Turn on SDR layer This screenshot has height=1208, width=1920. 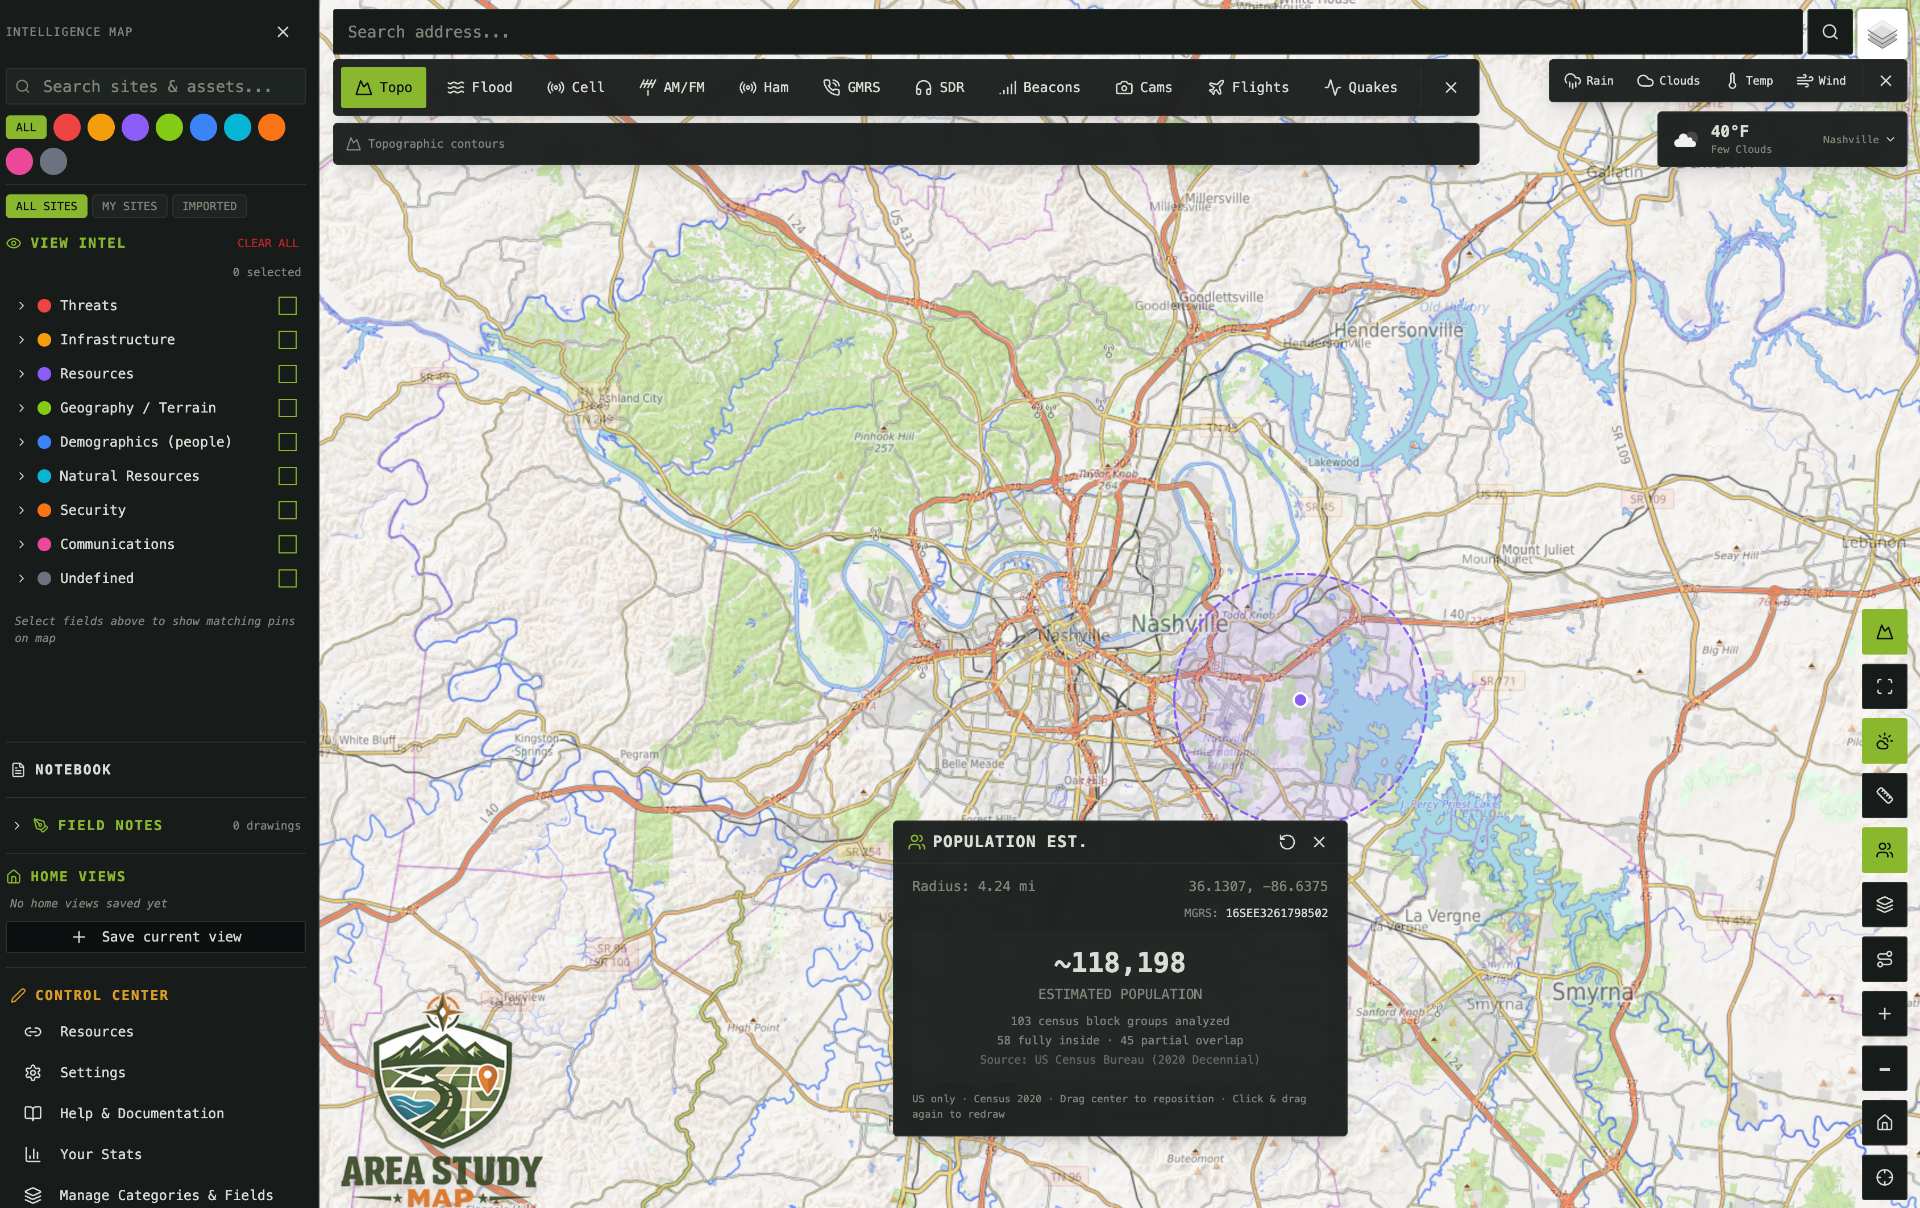939,87
